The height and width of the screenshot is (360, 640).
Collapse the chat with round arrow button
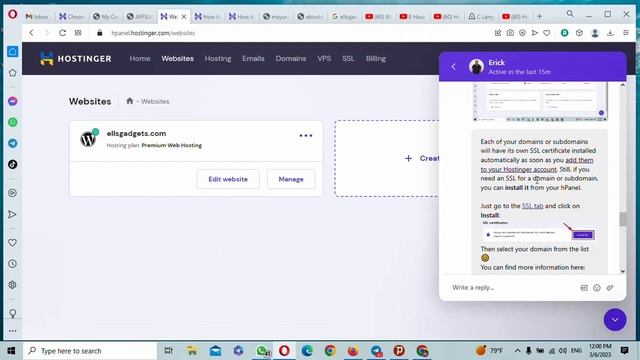tap(615, 320)
